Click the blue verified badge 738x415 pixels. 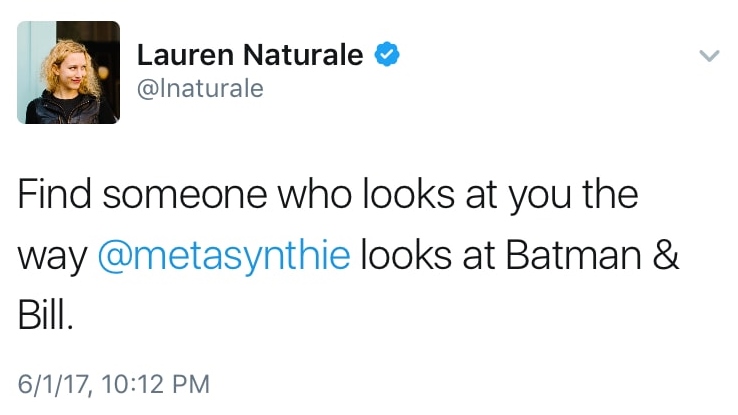tap(386, 54)
